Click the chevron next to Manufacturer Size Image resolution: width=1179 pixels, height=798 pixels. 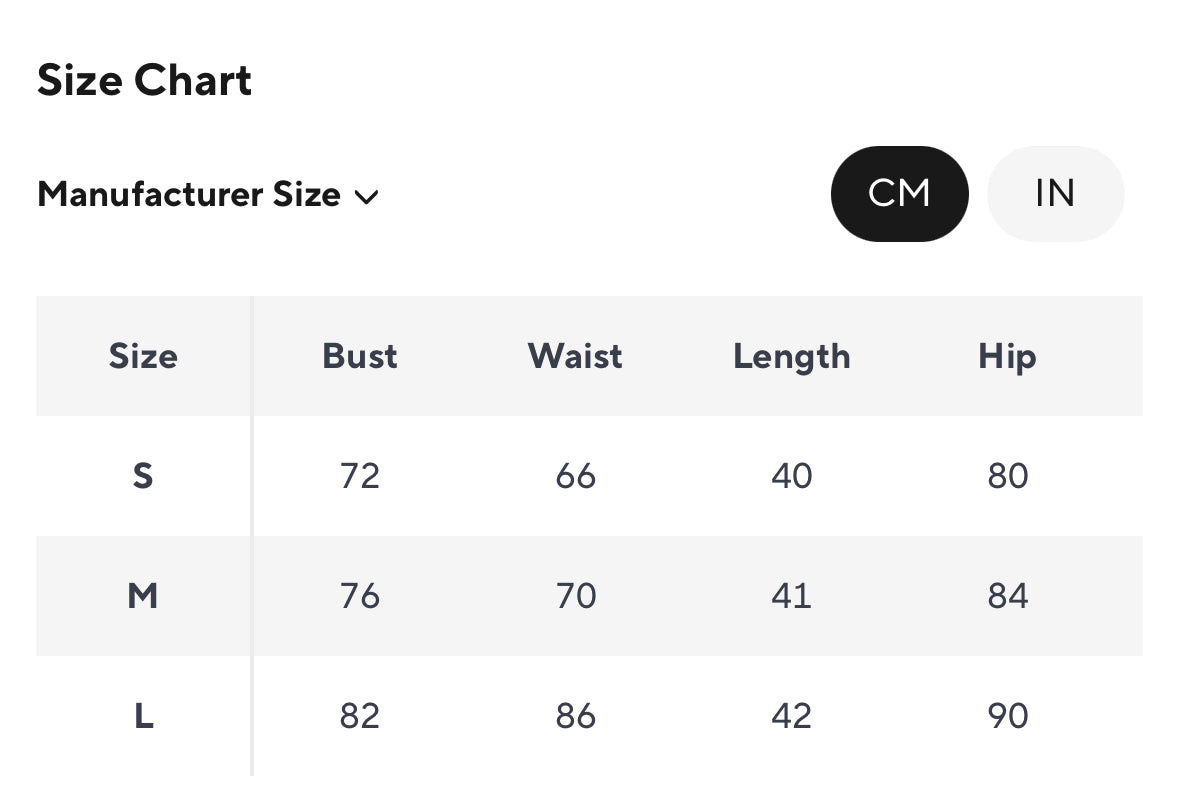tap(366, 197)
